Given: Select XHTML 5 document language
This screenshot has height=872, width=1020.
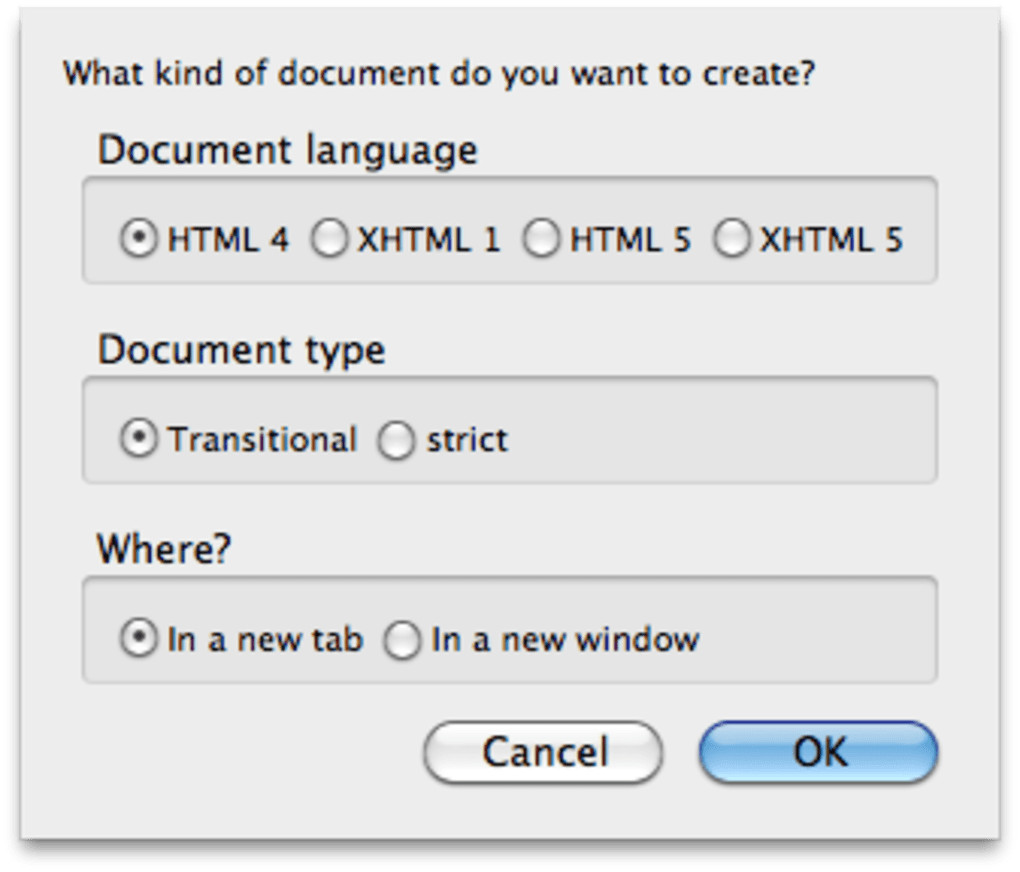Looking at the screenshot, I should (x=732, y=240).
